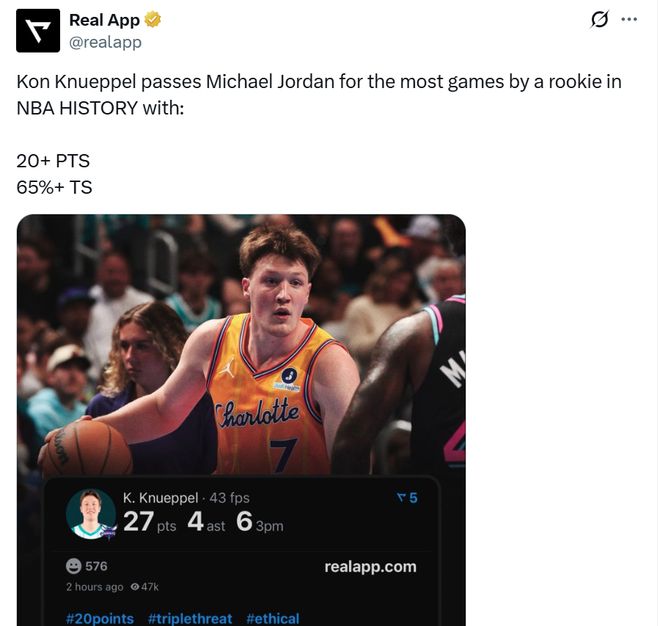Click the 2 hours ago timestamp
Image resolution: width=660 pixels, height=626 pixels.
pos(95,586)
